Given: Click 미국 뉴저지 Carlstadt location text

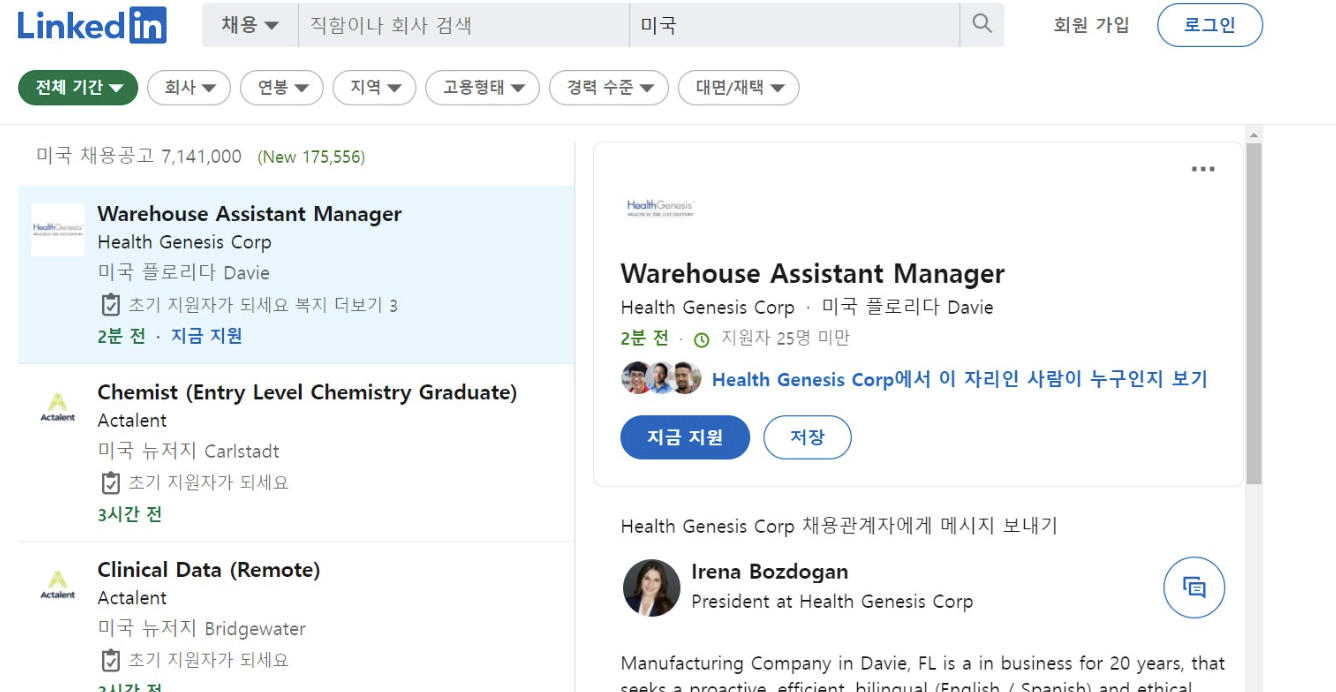Looking at the screenshot, I should 189,451.
